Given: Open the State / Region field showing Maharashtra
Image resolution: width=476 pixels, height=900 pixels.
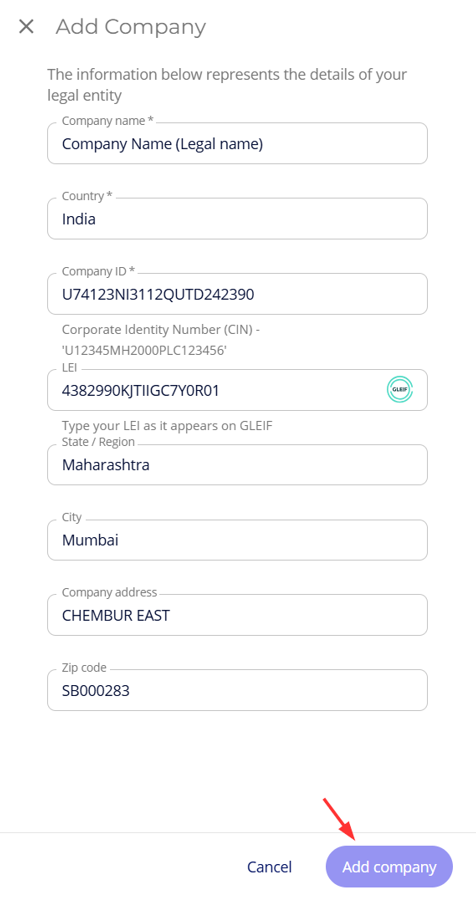Looking at the screenshot, I should point(237,464).
